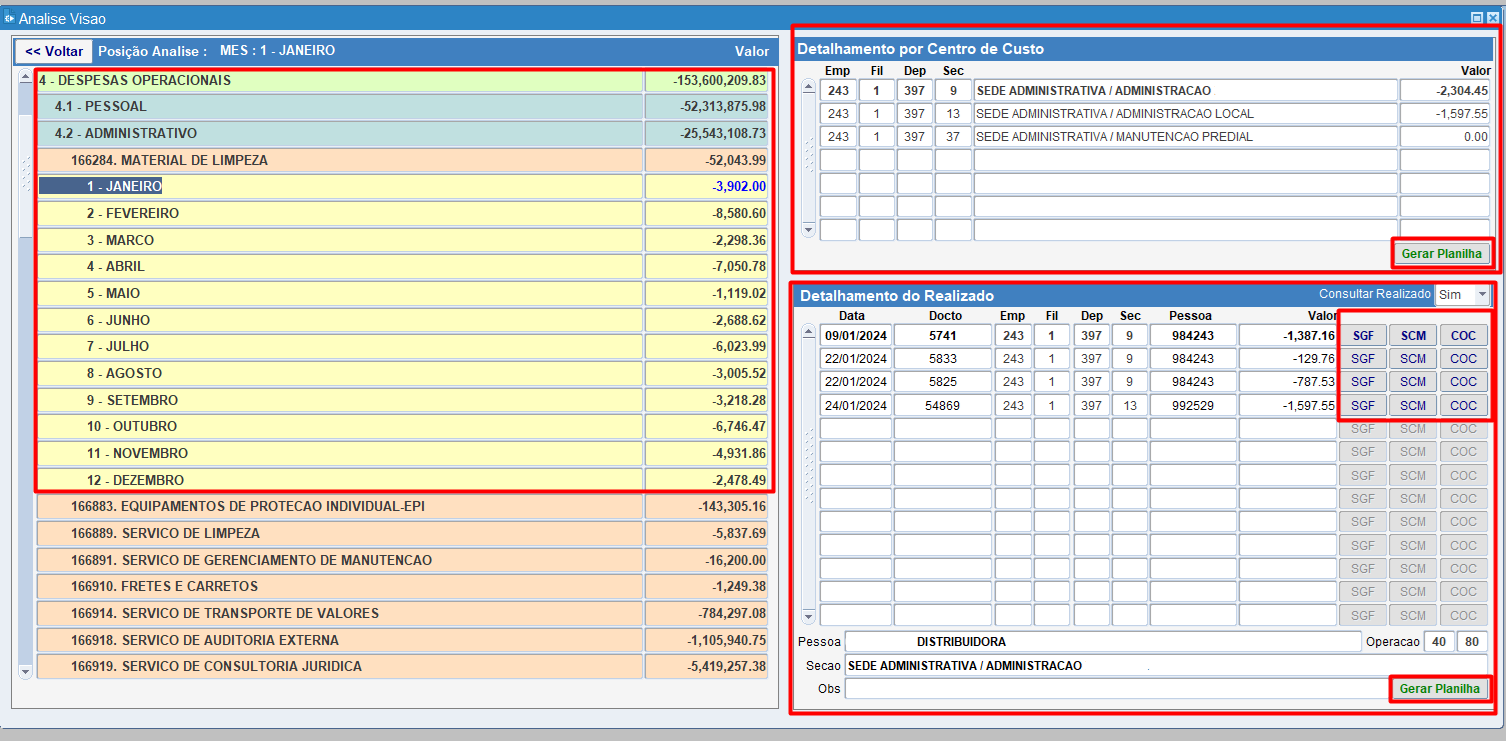The width and height of the screenshot is (1510, 741).
Task: Open COC for document 54869
Action: coord(1463,405)
